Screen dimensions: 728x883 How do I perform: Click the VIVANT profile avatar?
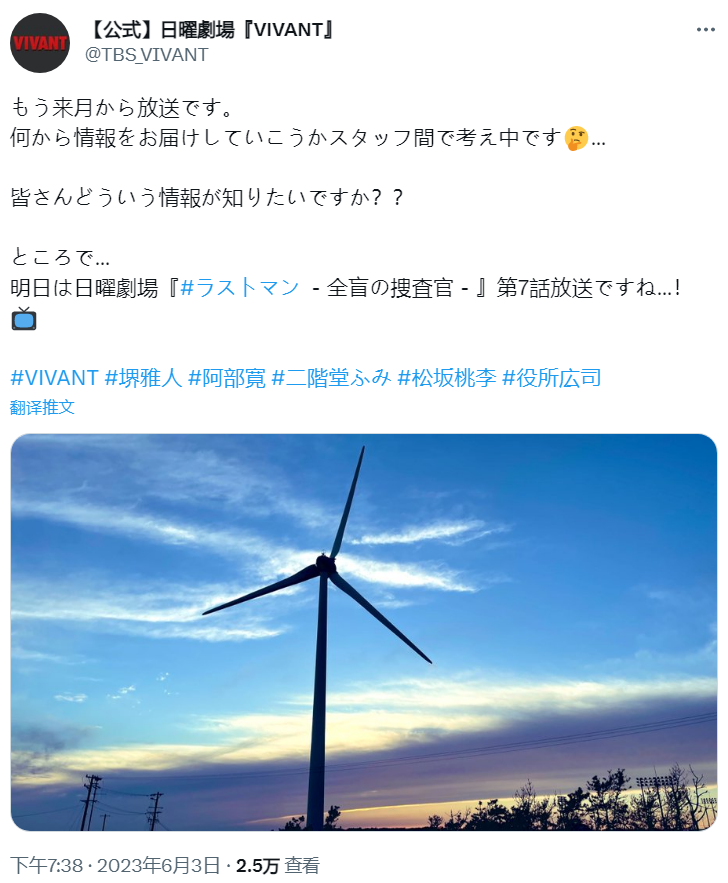[x=40, y=43]
